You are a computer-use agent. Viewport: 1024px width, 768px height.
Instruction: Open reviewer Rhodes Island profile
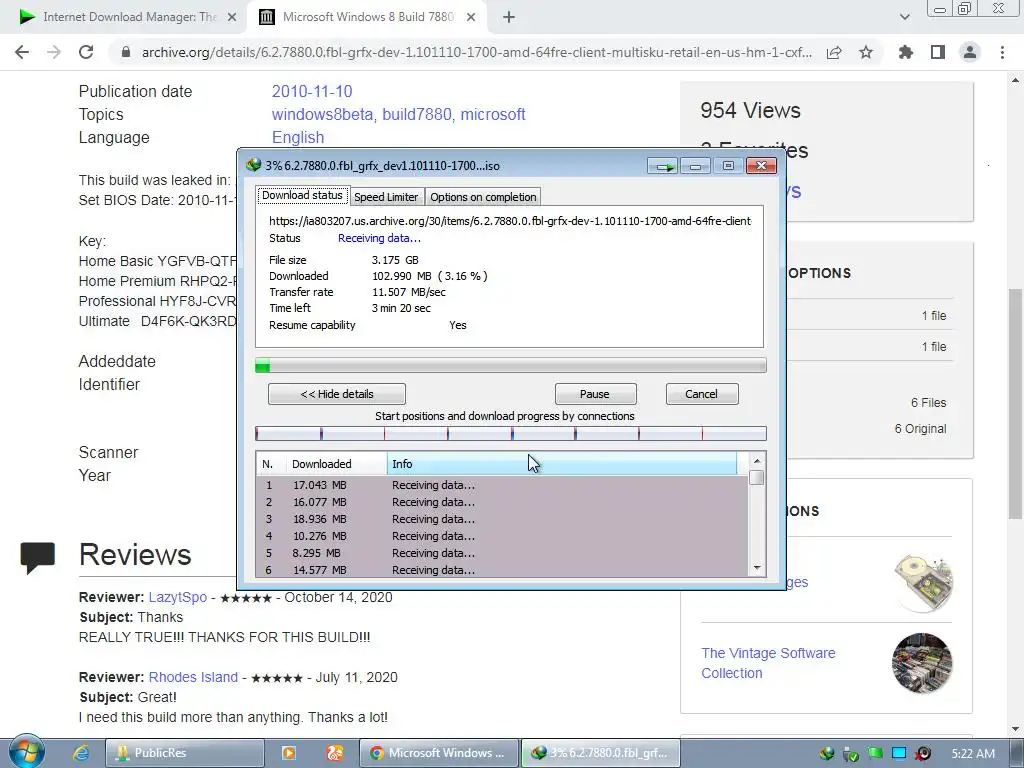(193, 677)
